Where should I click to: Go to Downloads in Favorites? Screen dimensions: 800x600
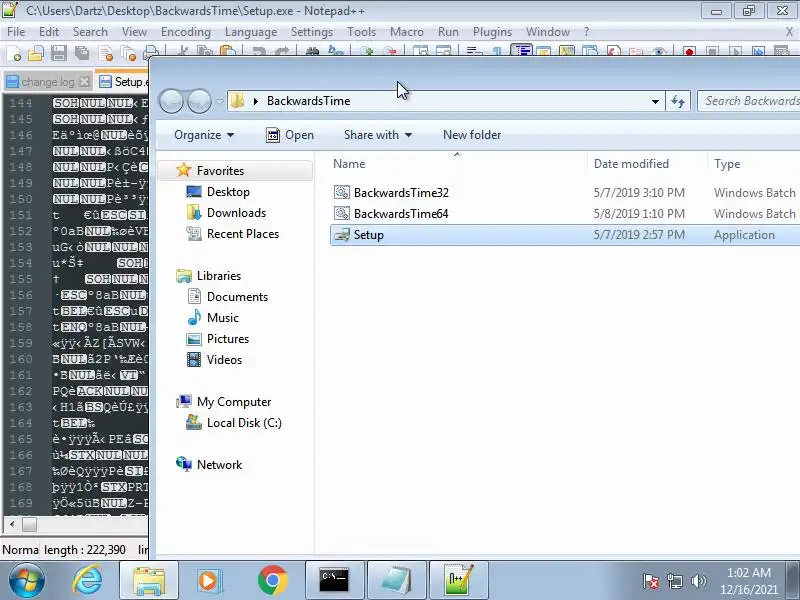236,213
